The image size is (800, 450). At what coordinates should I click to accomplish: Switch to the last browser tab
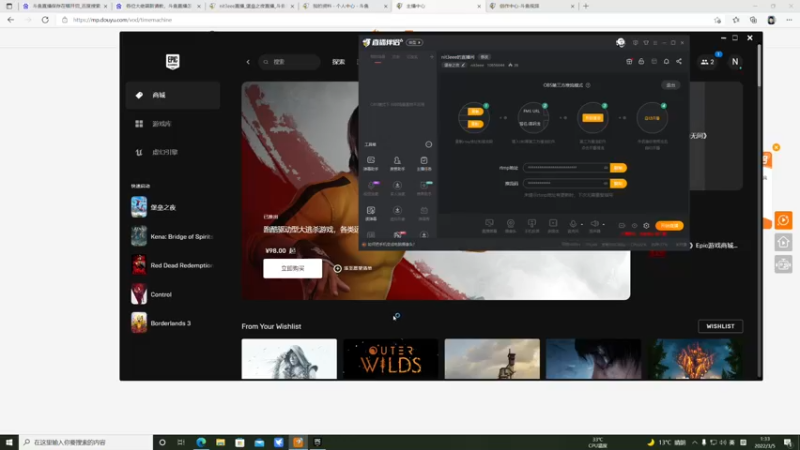[531, 6]
